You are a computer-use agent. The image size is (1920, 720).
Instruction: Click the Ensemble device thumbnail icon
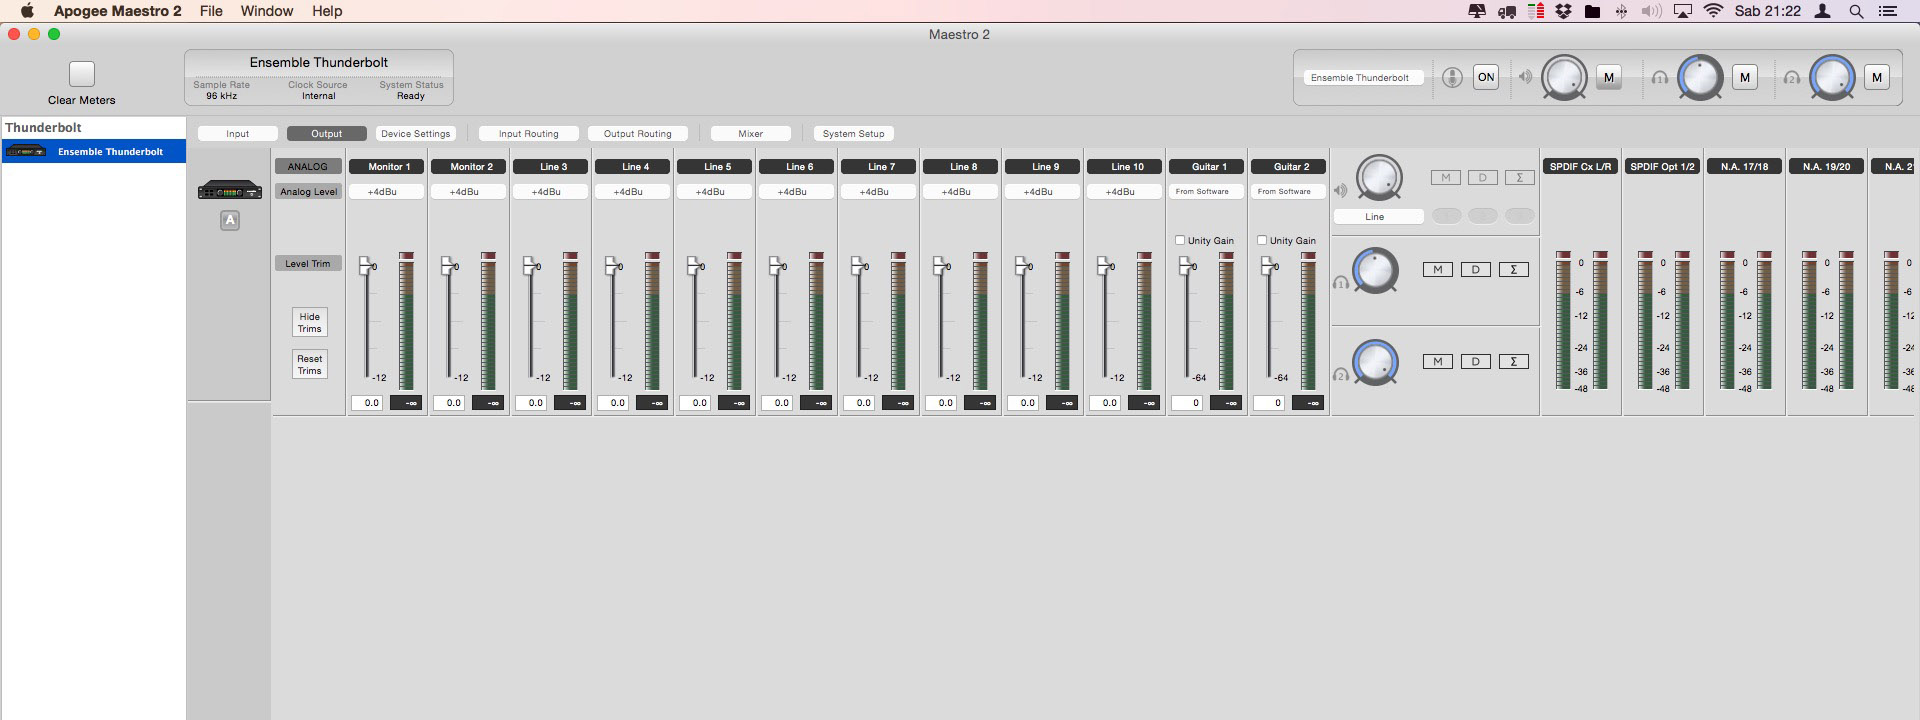[229, 190]
